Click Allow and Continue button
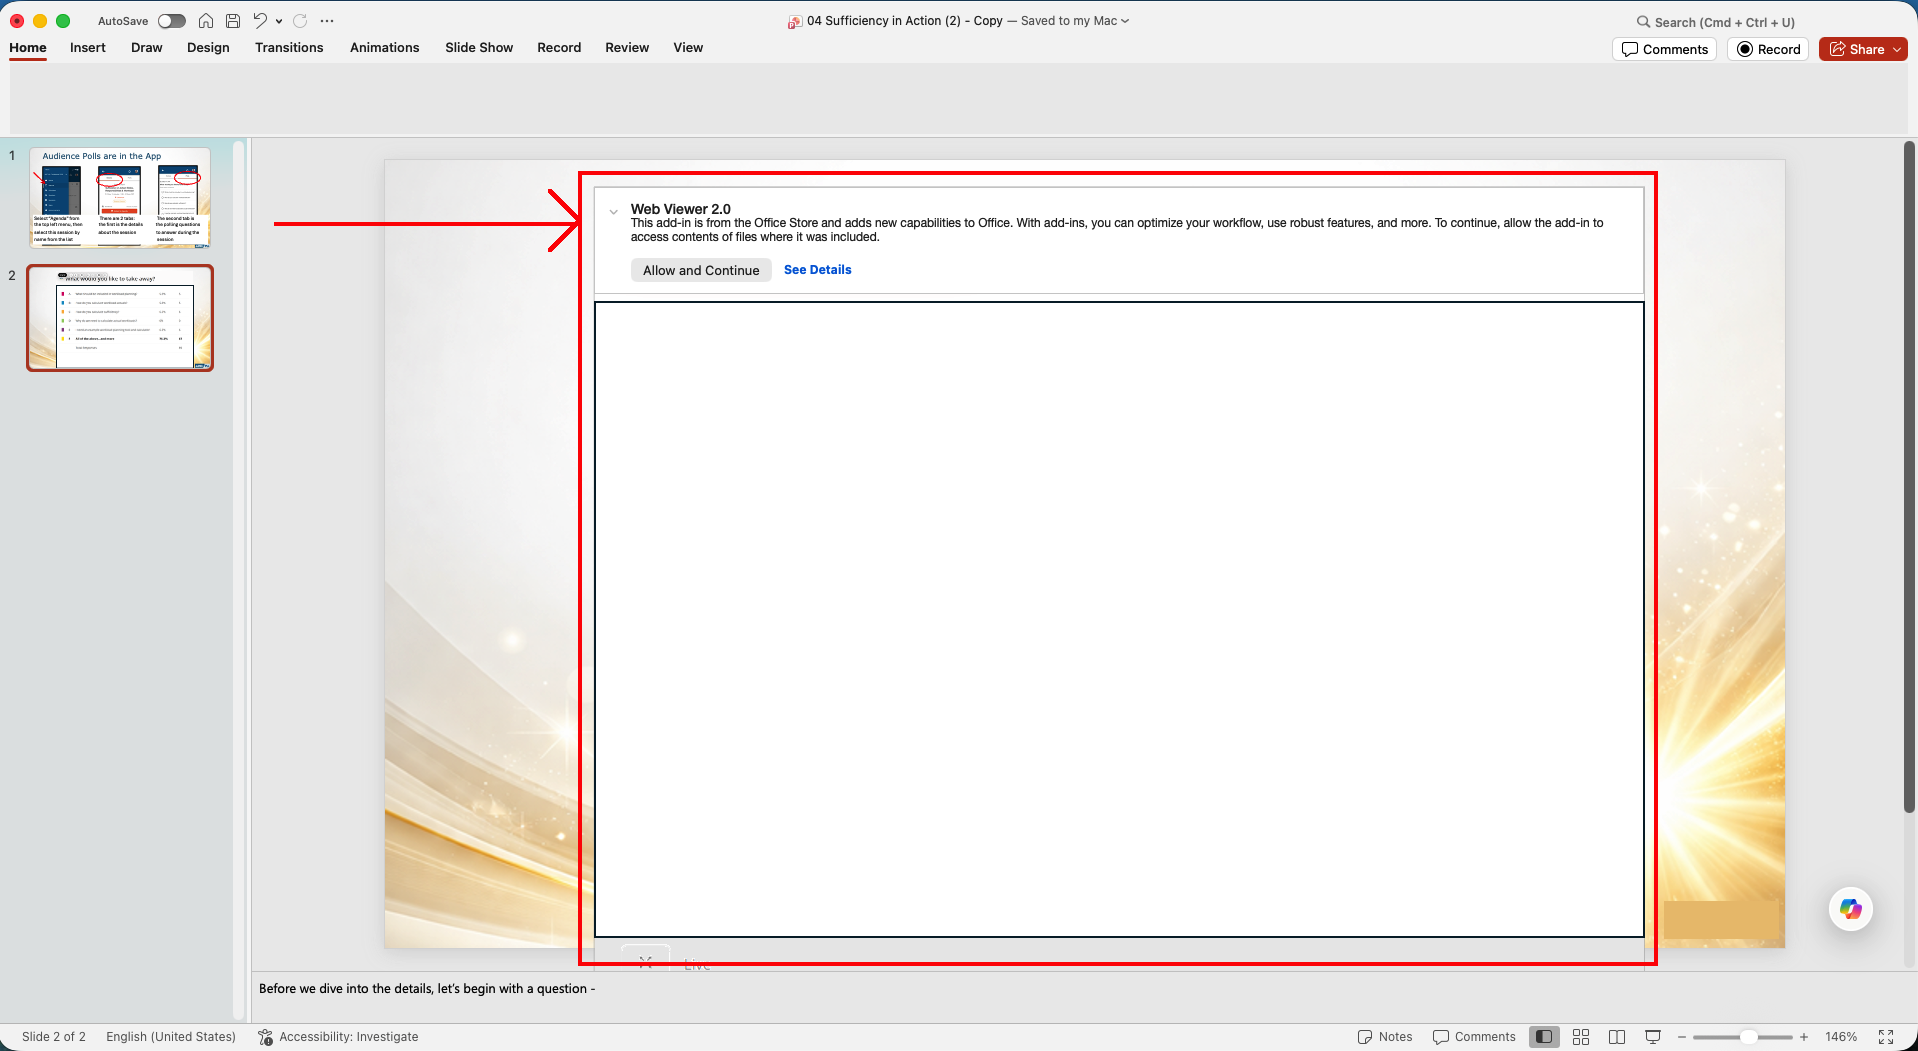The height and width of the screenshot is (1051, 1918). pyautogui.click(x=701, y=270)
